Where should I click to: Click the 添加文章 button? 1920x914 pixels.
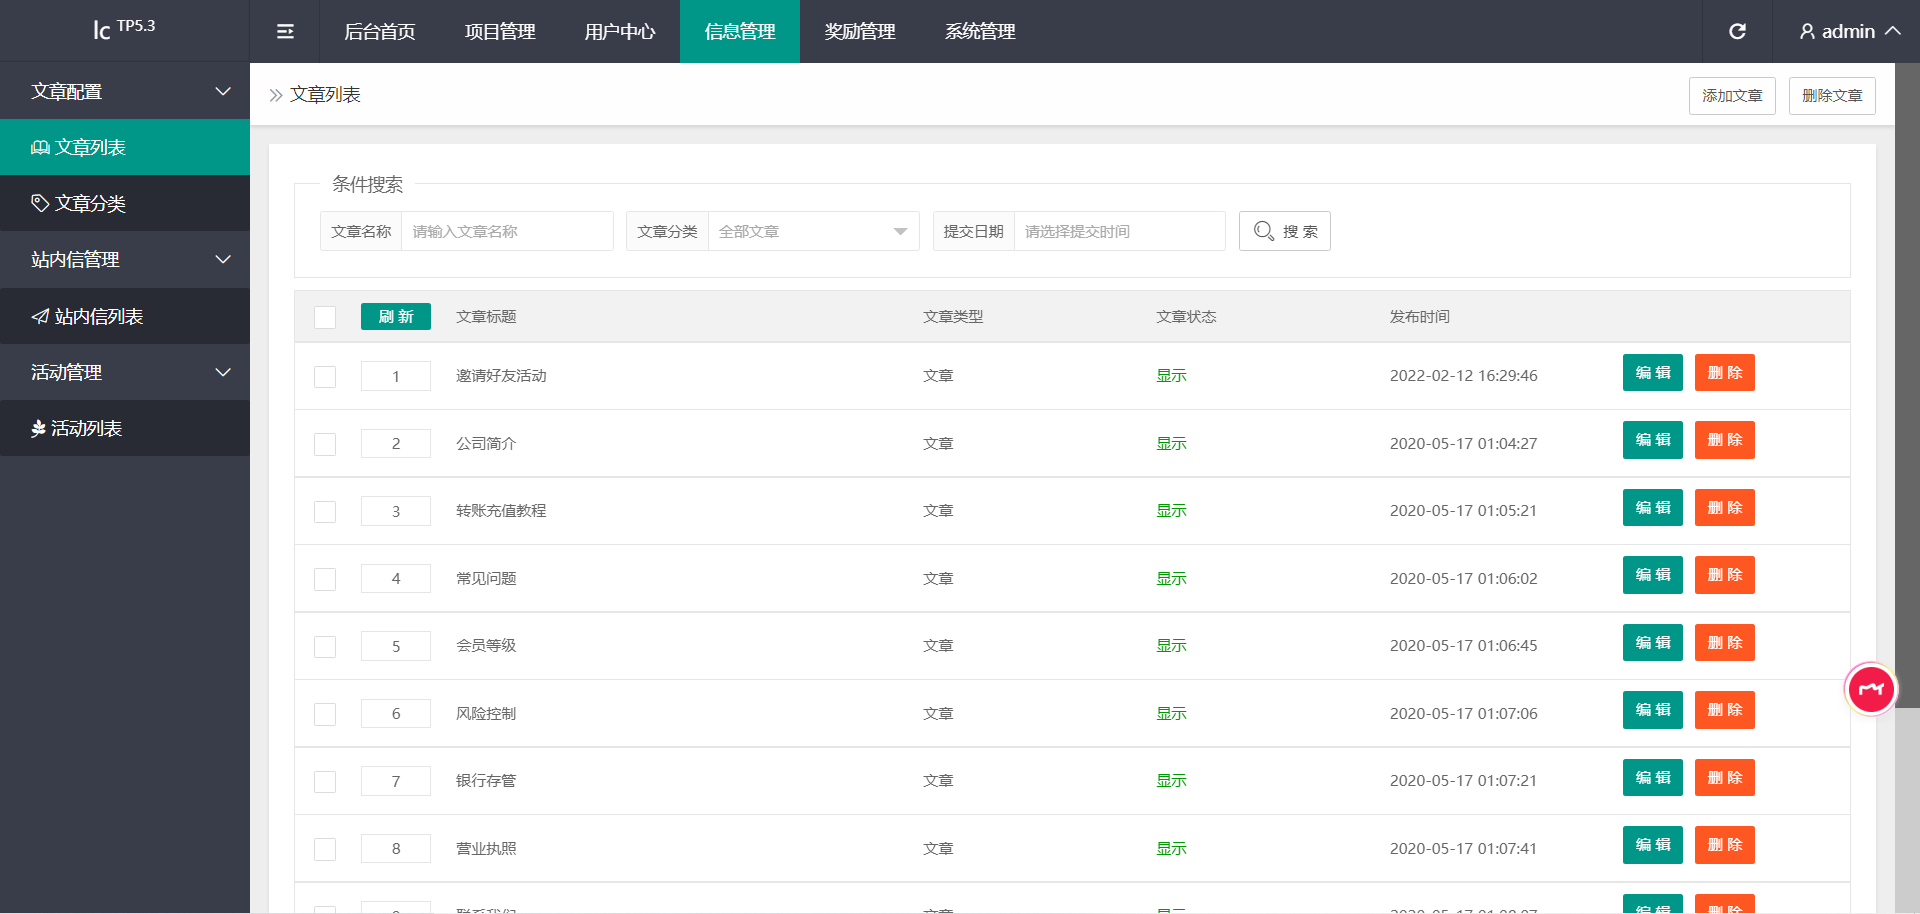click(1731, 96)
